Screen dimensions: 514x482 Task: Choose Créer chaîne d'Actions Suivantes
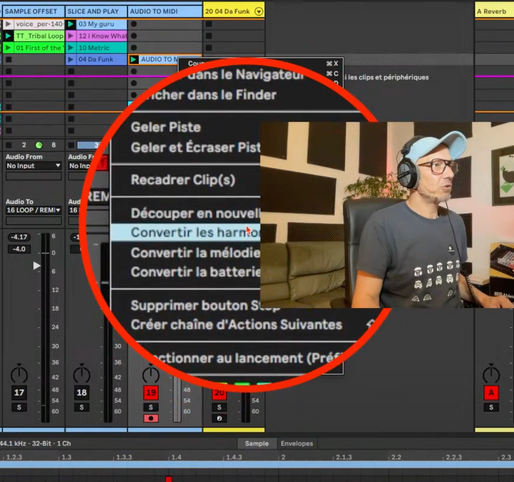(x=236, y=325)
